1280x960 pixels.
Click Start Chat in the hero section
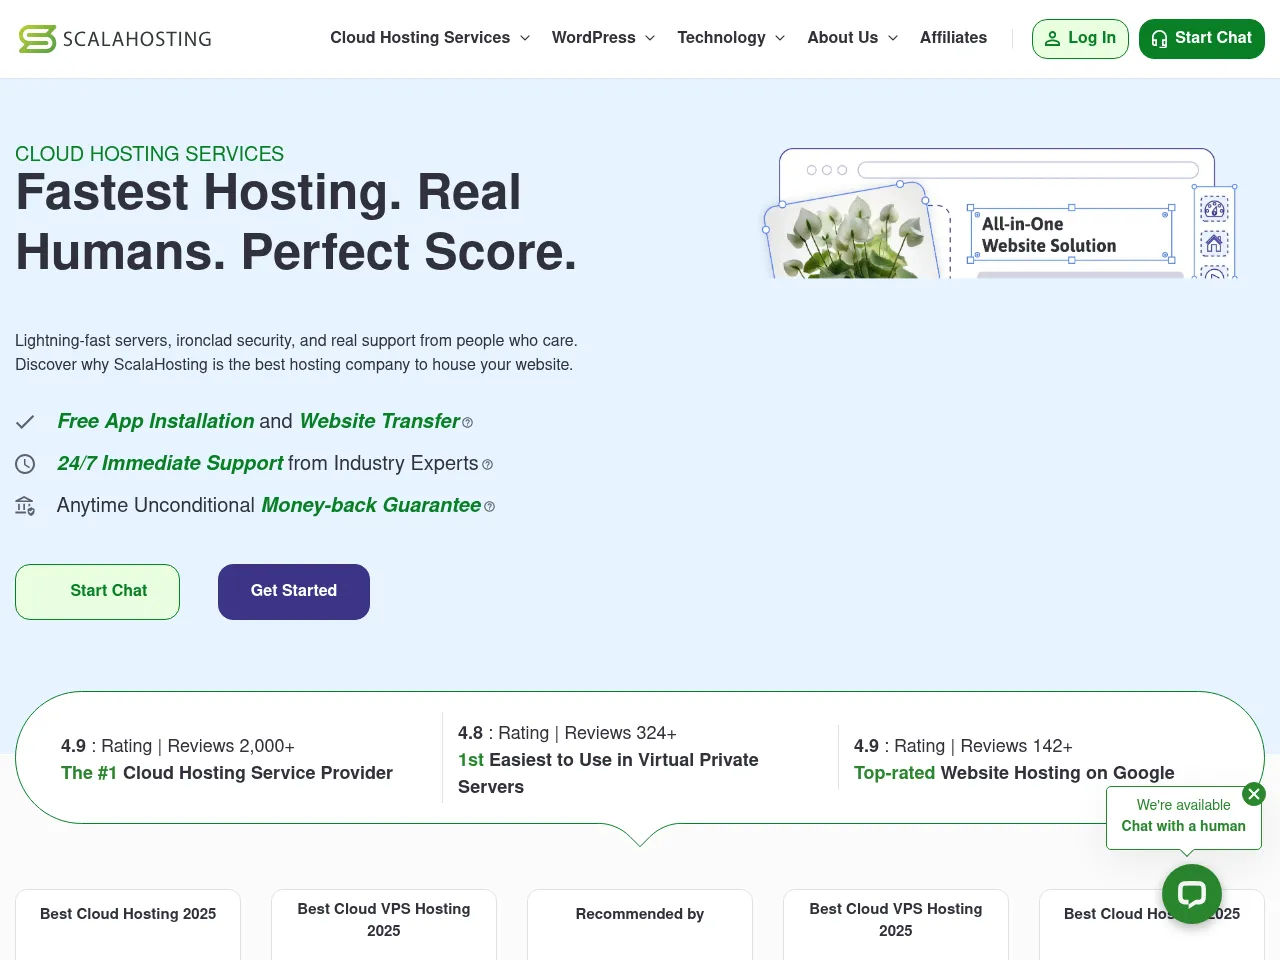(97, 591)
